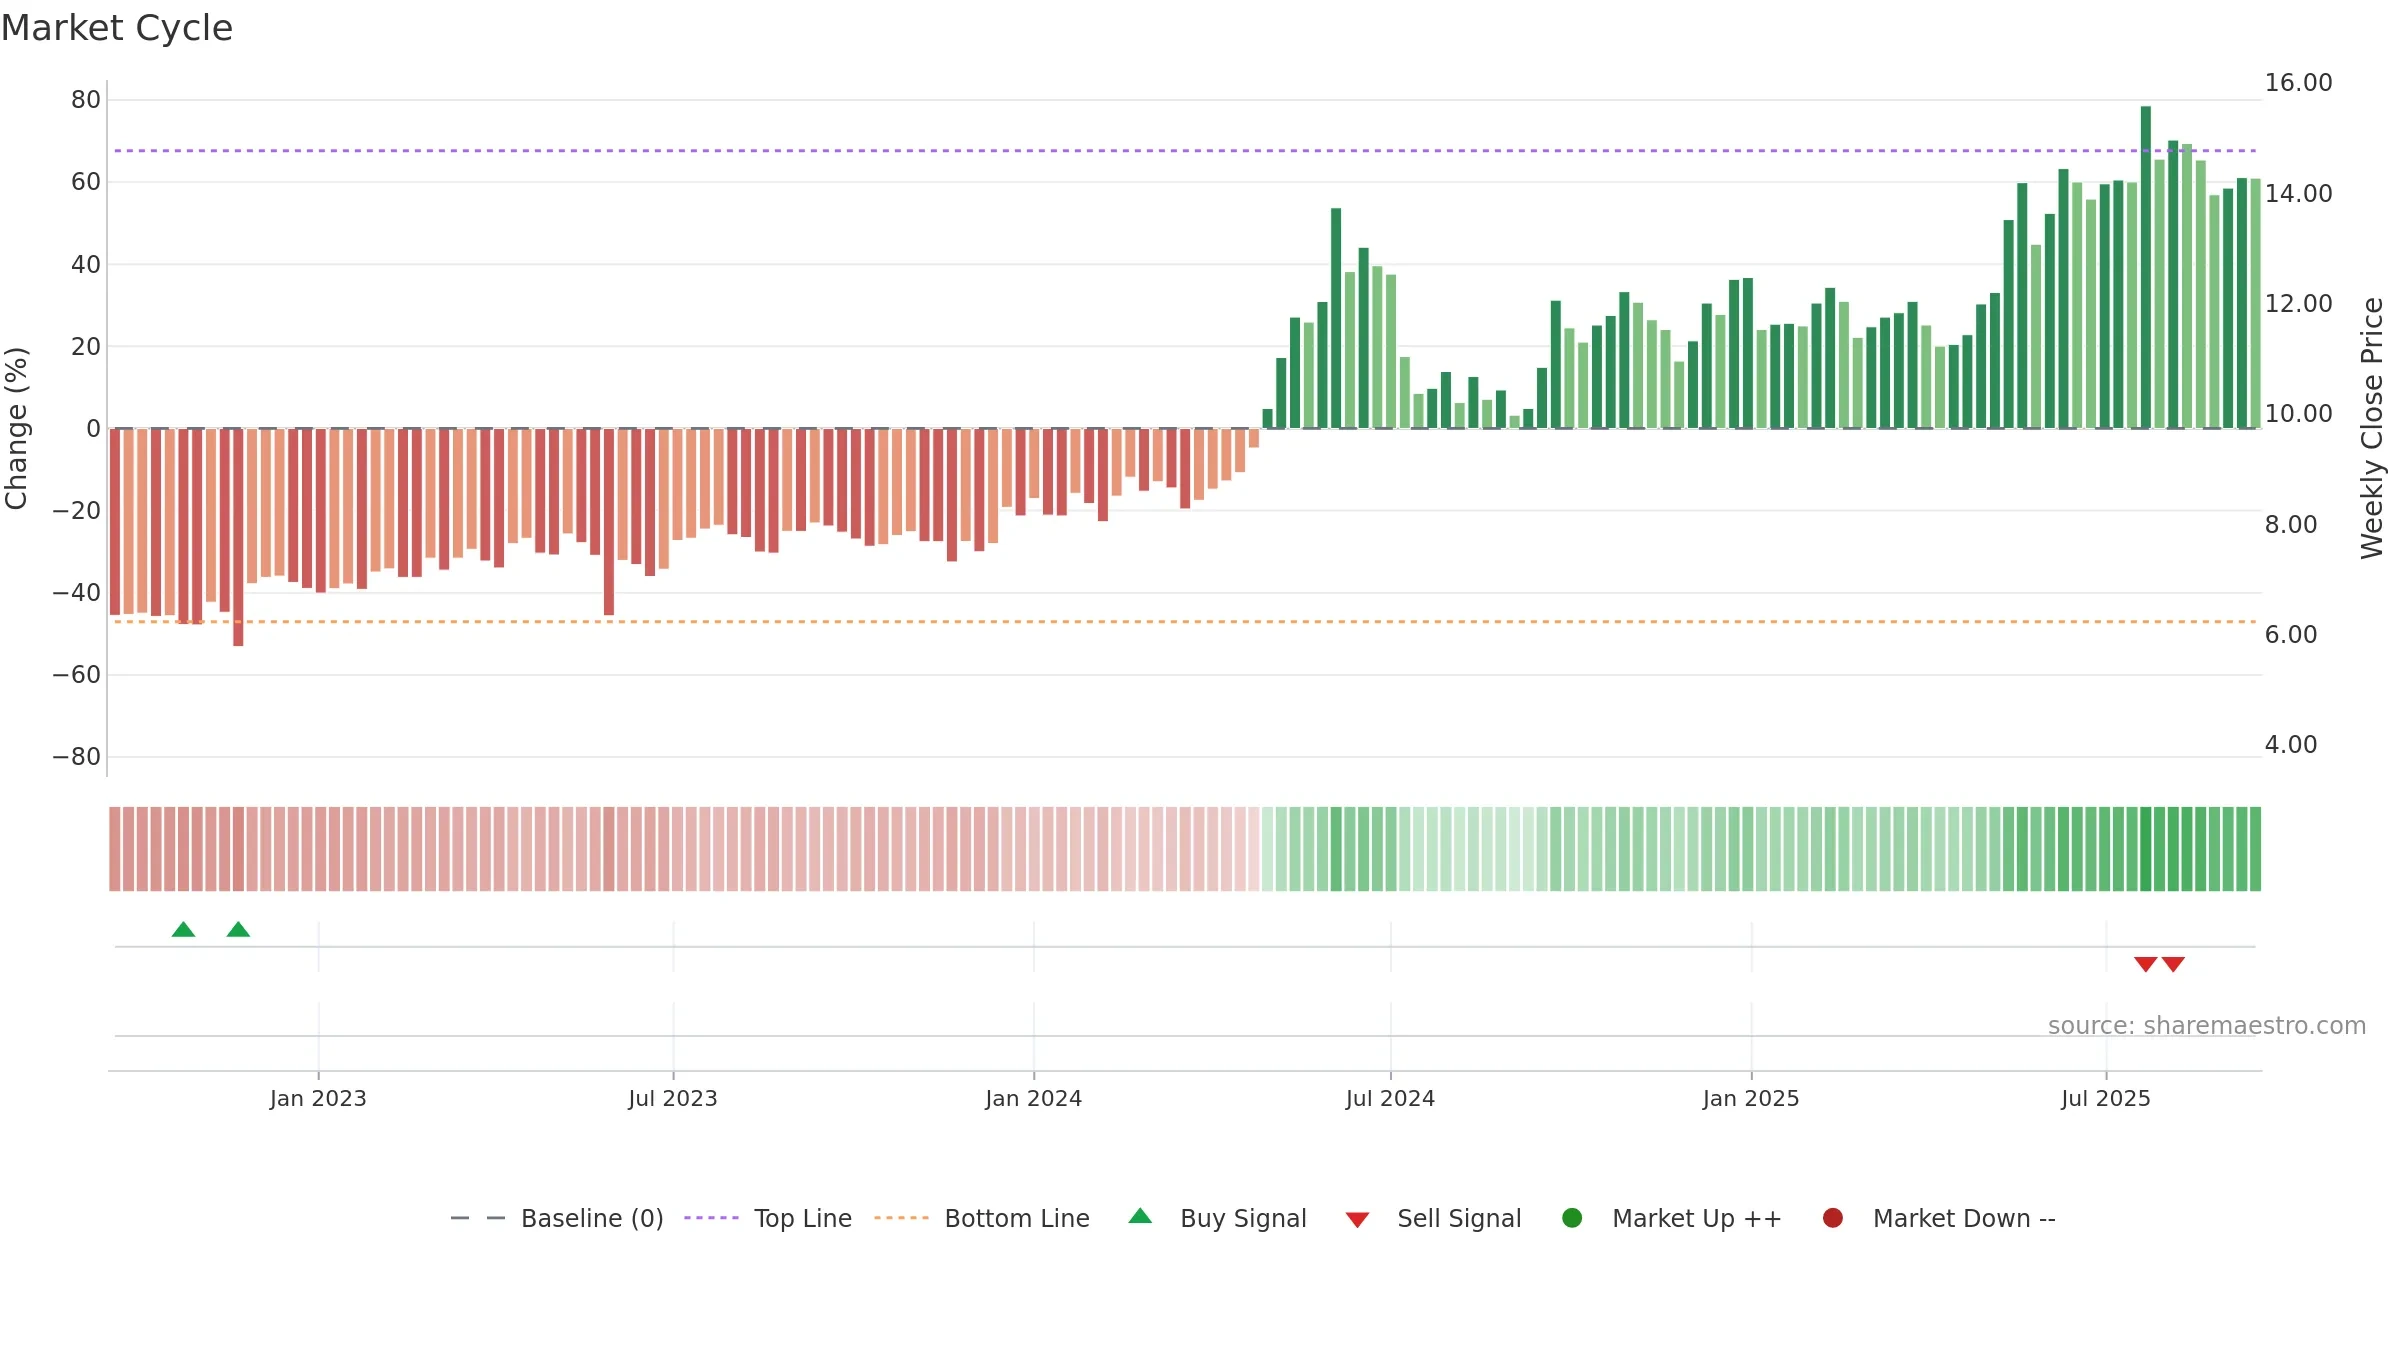The image size is (2400, 1350).
Task: Click the Market Down -- red dot
Action: click(x=1833, y=1218)
